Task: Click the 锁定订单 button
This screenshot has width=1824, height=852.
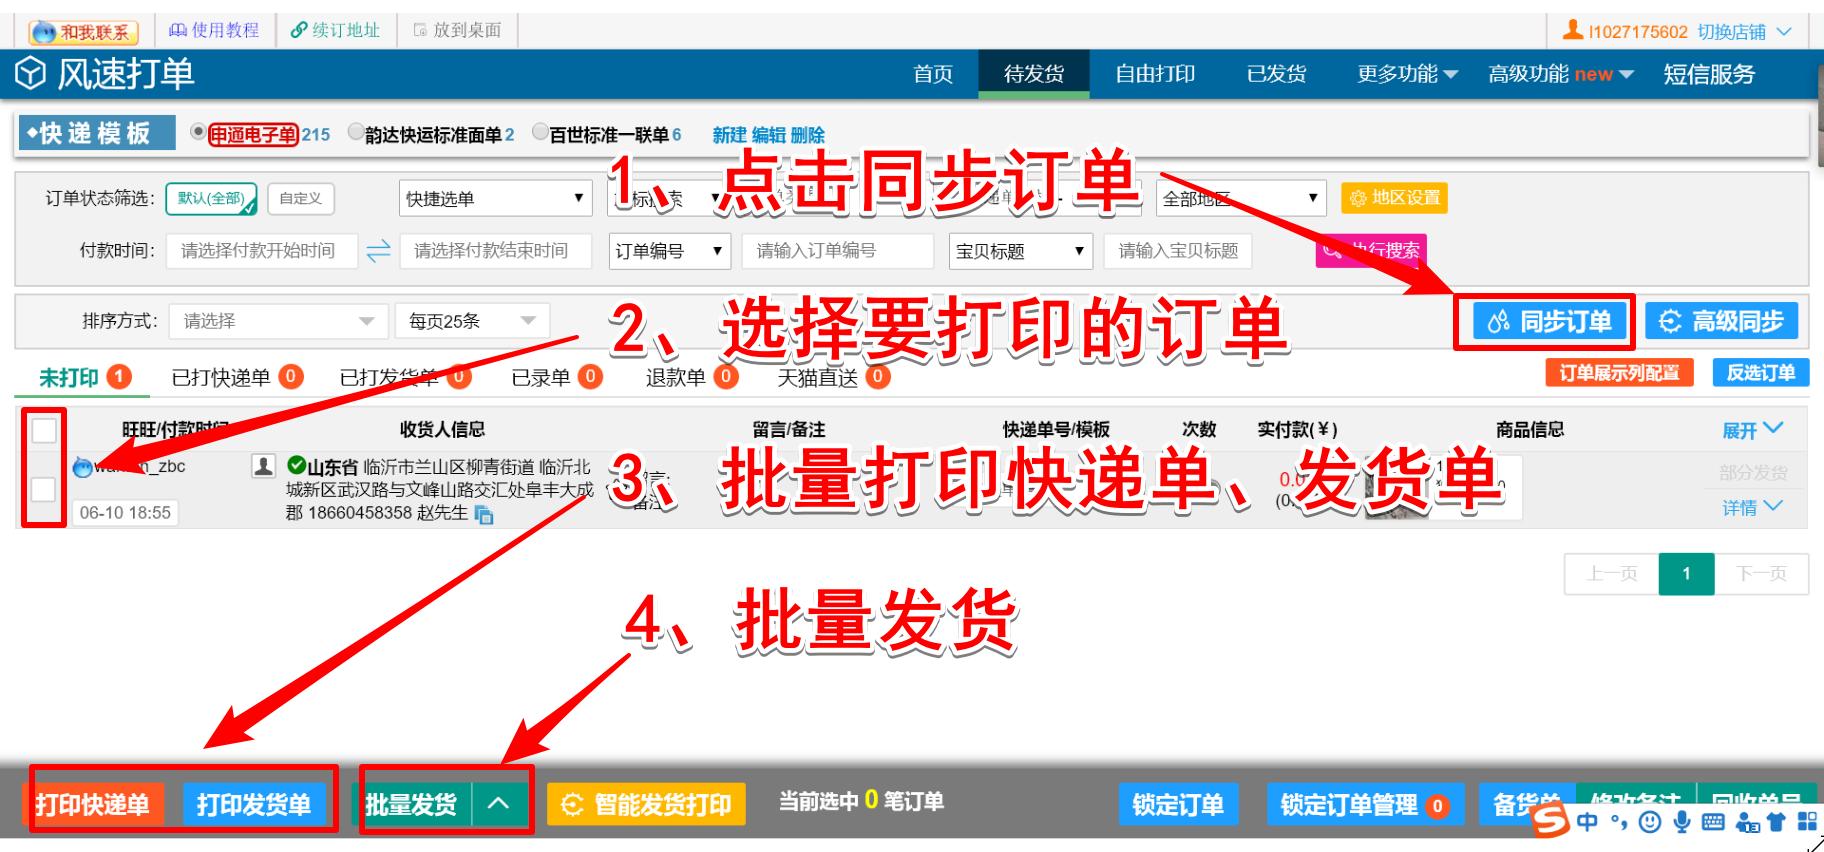Action: coord(1178,804)
